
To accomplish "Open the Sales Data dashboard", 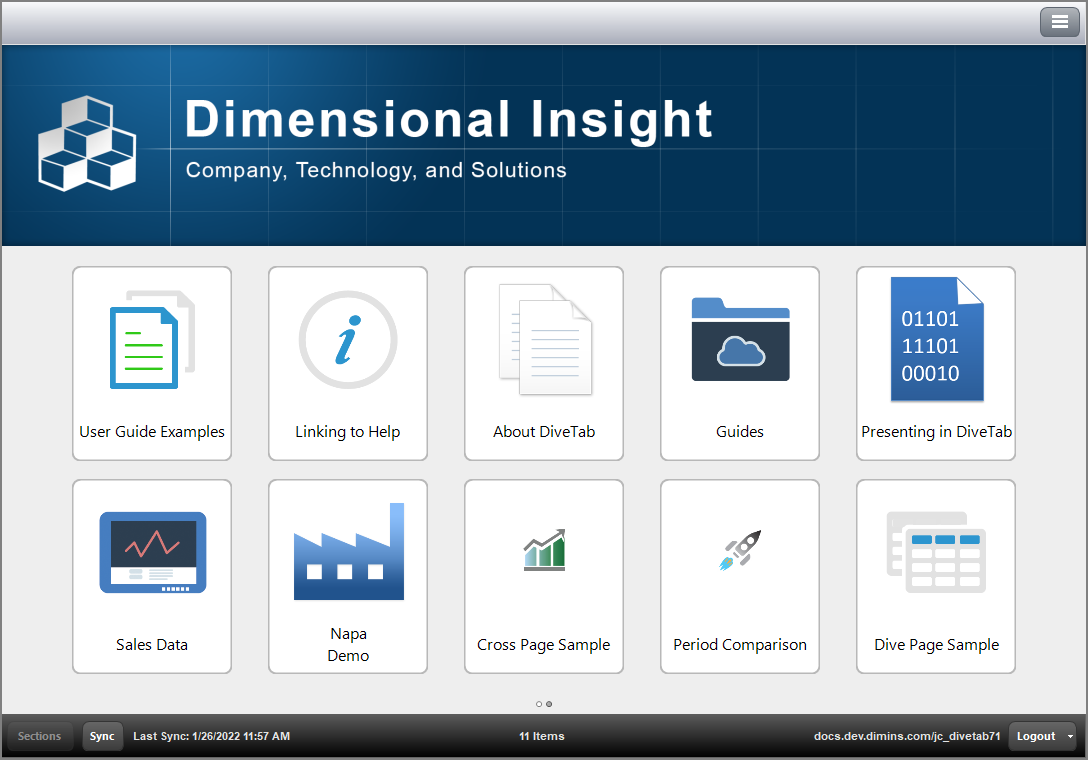I will click(151, 576).
